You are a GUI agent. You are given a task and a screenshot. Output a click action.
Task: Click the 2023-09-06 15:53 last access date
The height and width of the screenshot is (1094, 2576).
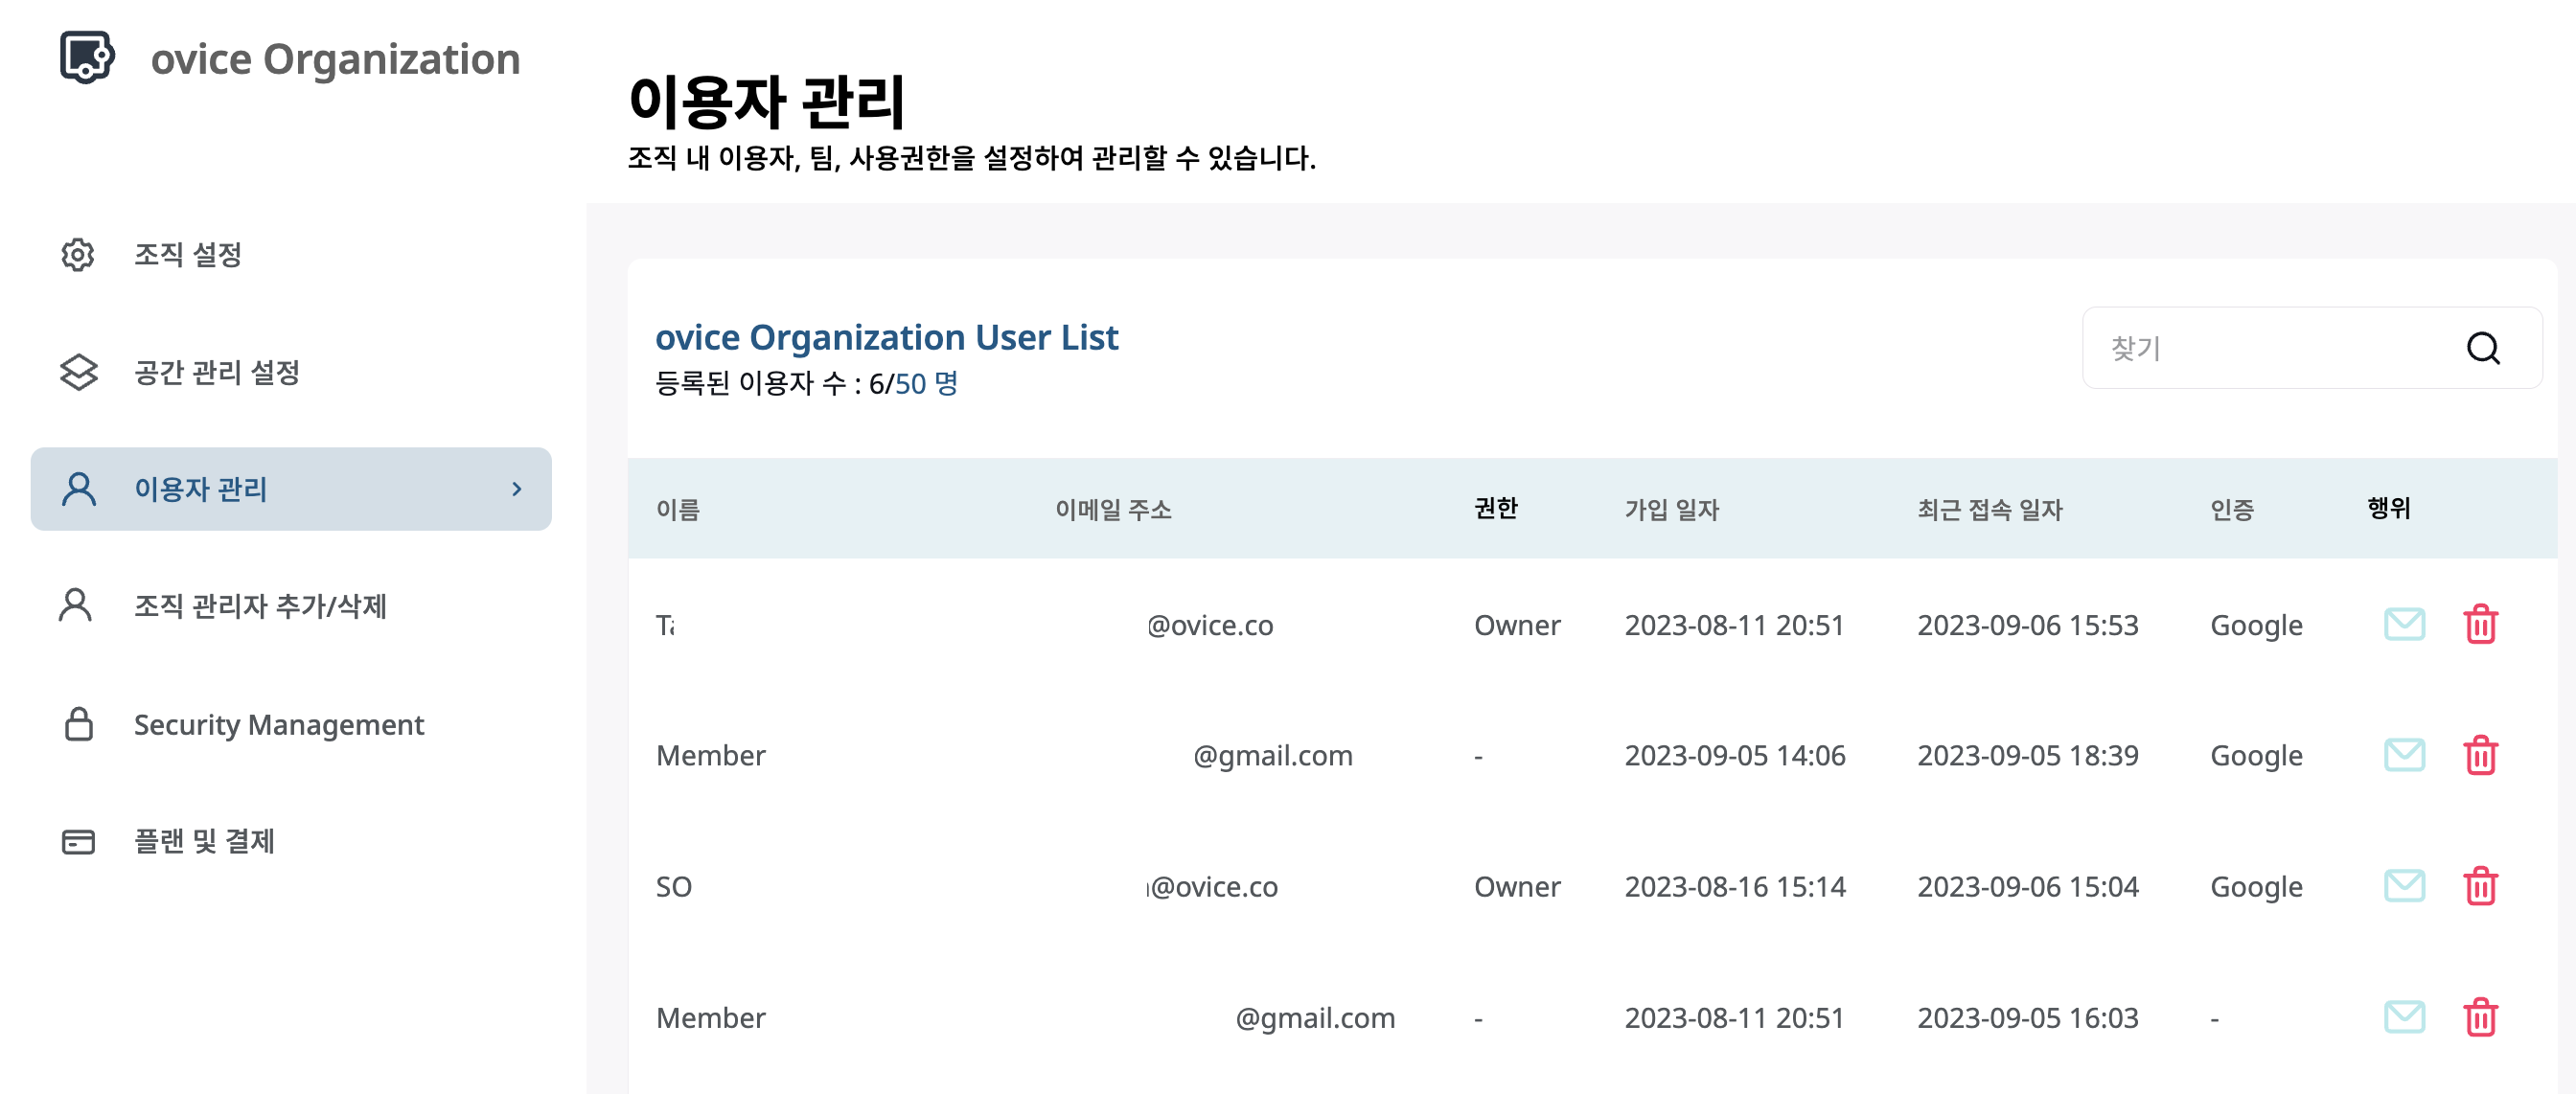pyautogui.click(x=2028, y=625)
